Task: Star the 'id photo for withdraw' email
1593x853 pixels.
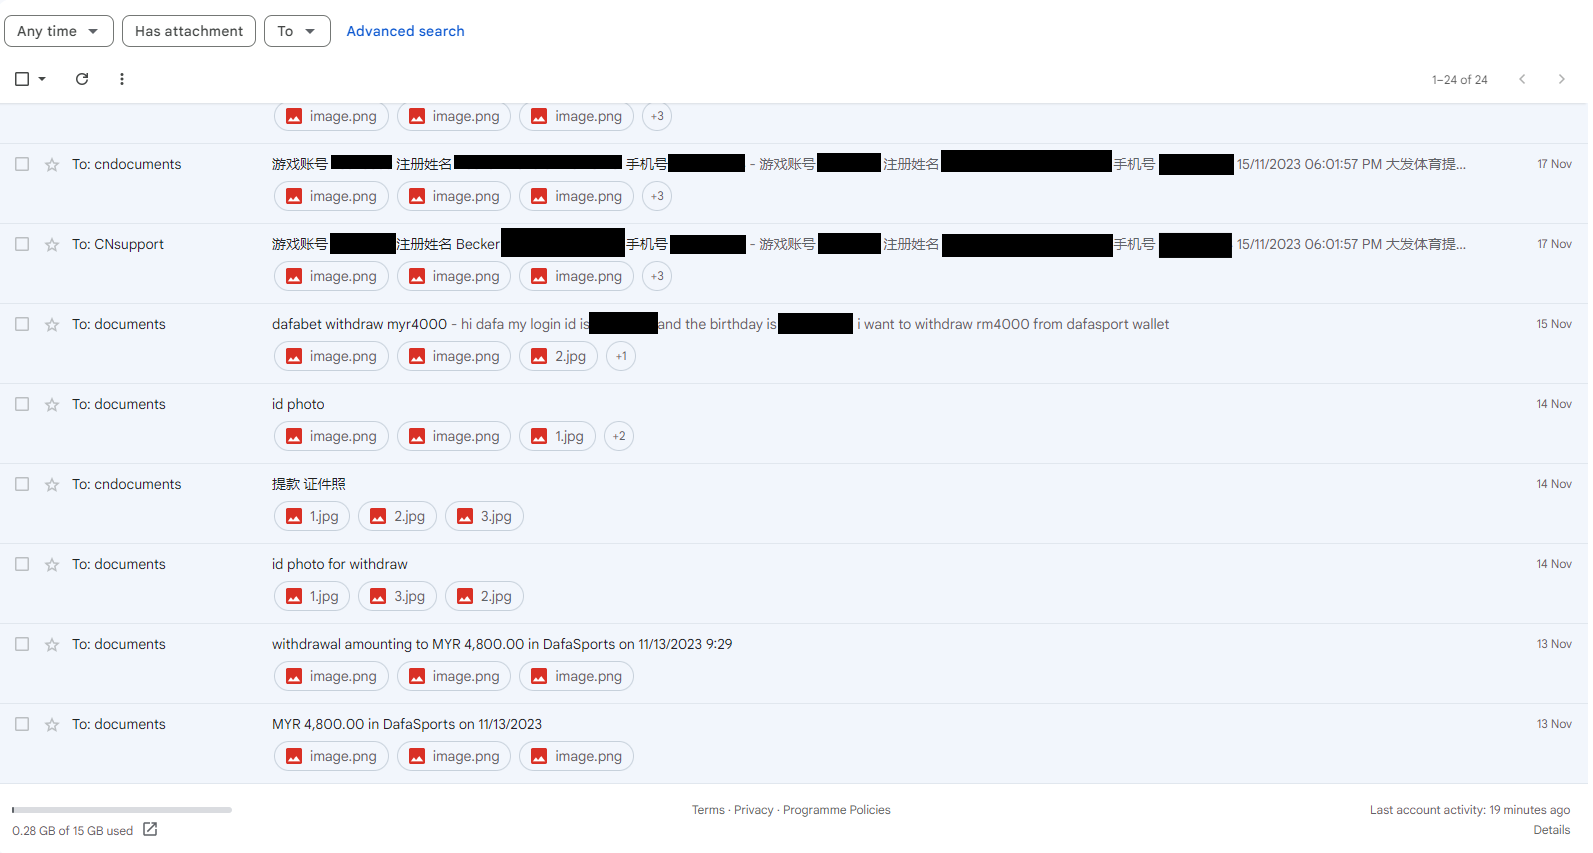Action: (52, 565)
